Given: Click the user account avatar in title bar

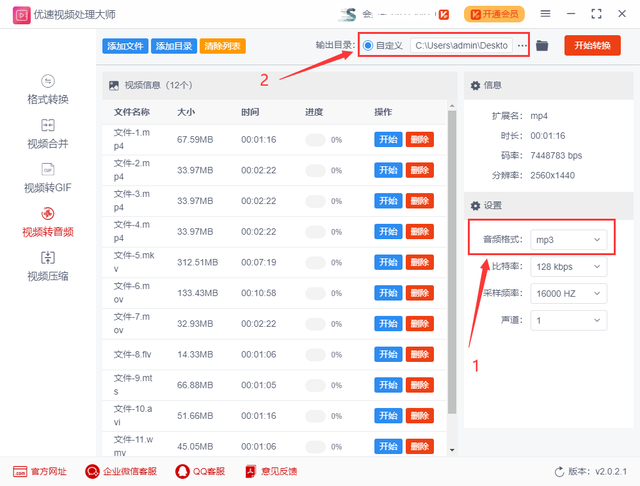Looking at the screenshot, I should (348, 15).
